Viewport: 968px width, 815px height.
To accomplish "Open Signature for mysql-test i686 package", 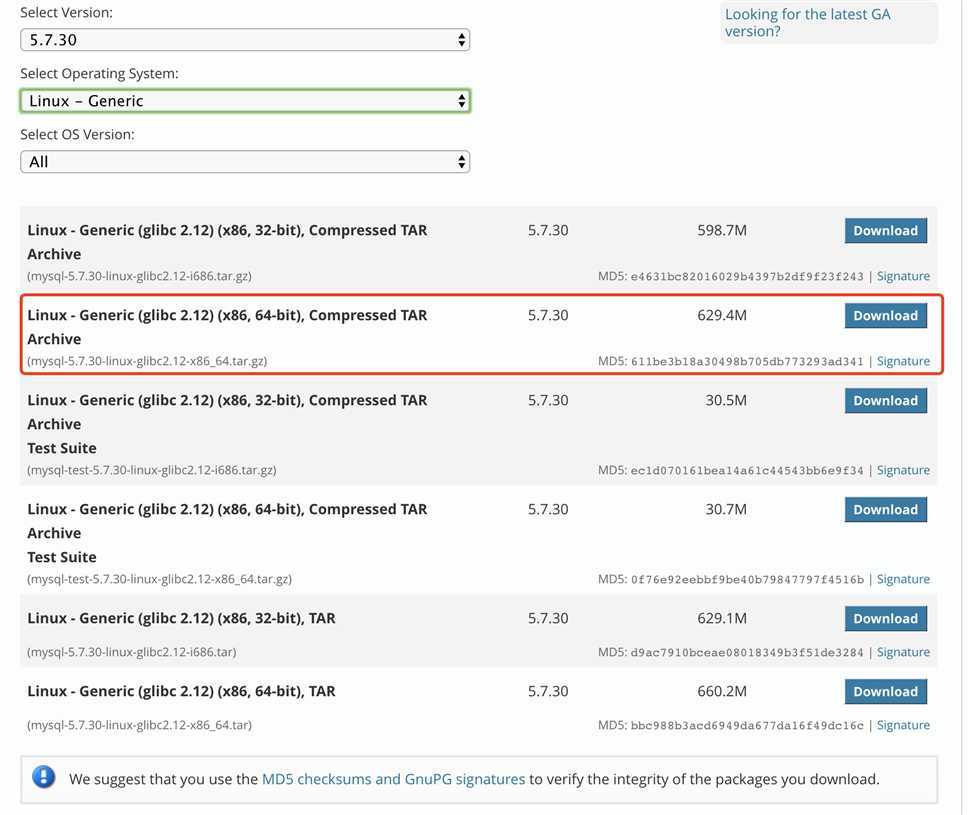I will pyautogui.click(x=903, y=471).
